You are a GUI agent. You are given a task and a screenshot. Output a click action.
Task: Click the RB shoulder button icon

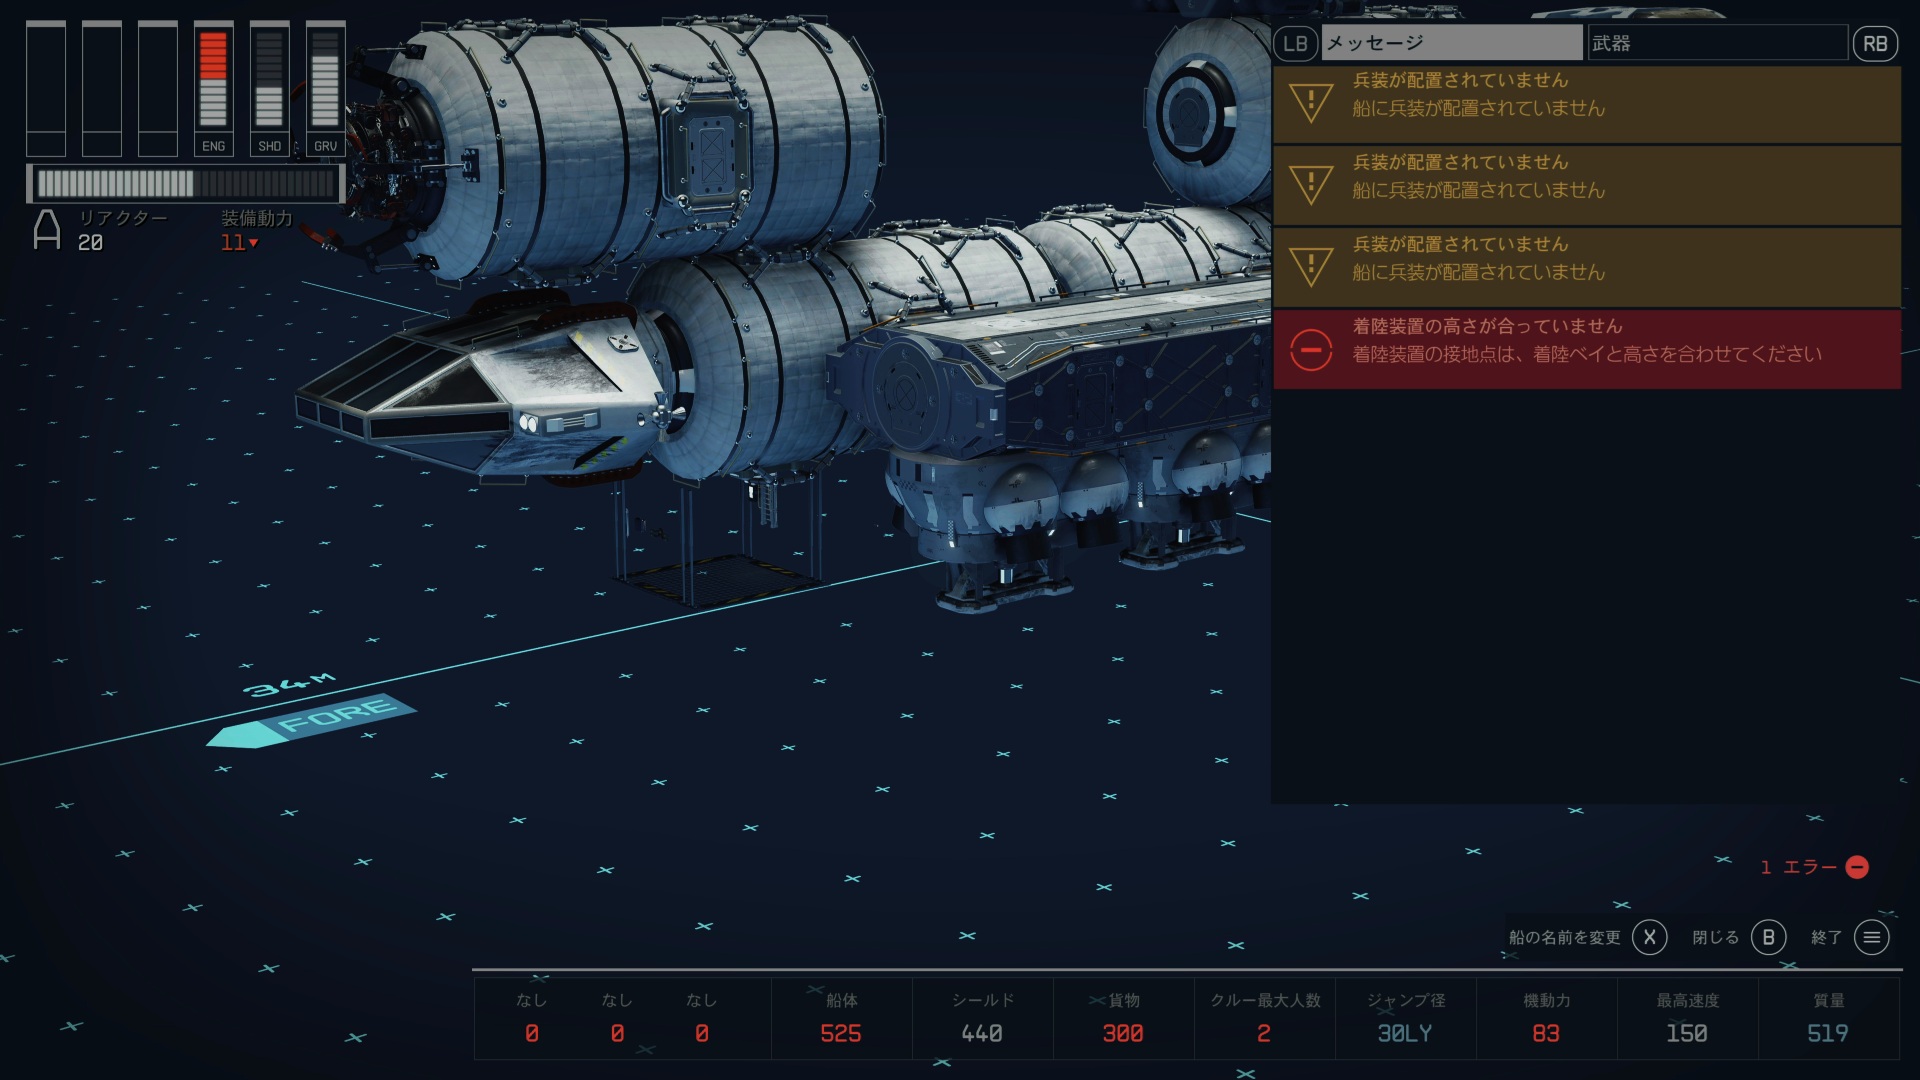(1875, 43)
